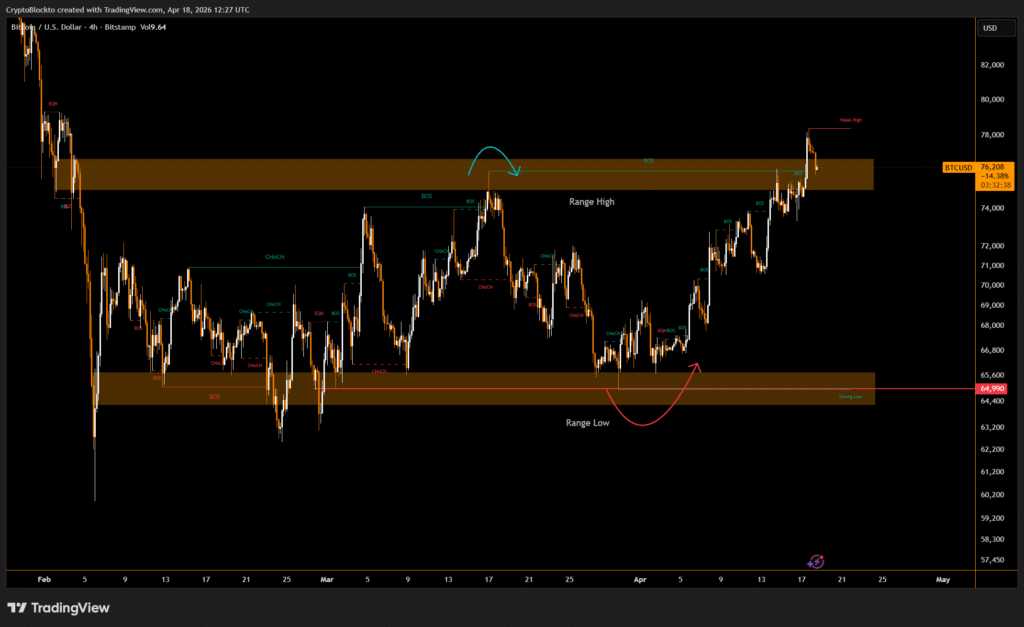The height and width of the screenshot is (627, 1024).
Task: Open the USD currency selector
Action: coord(990,28)
